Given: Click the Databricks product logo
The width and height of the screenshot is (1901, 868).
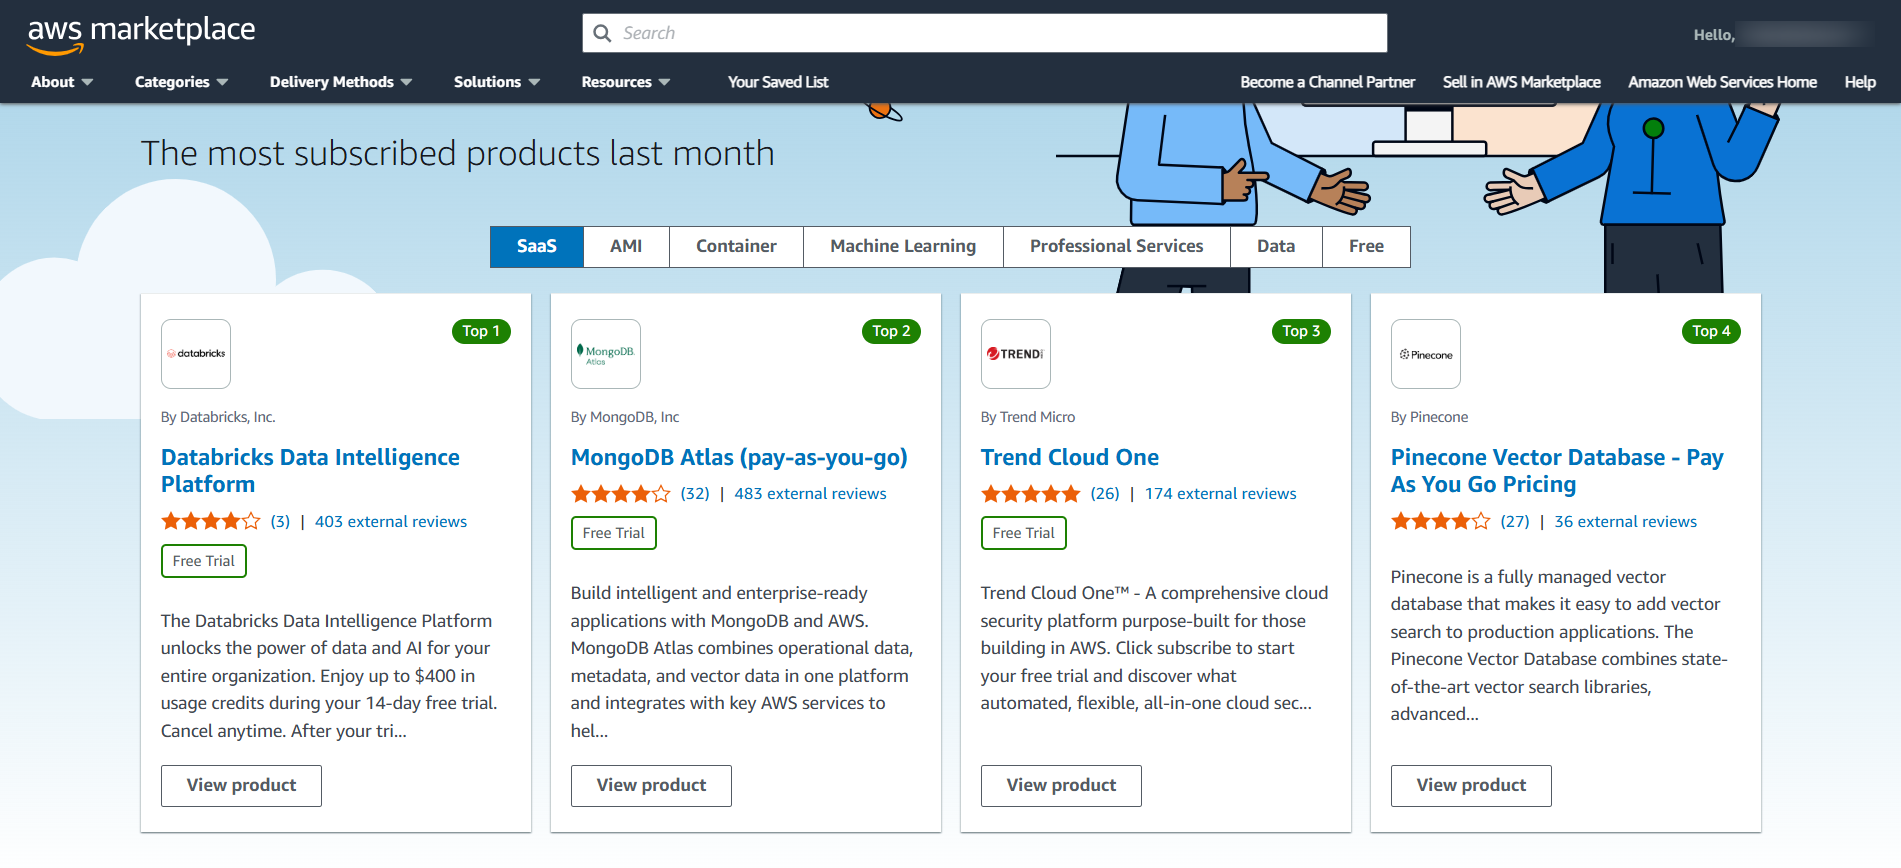Looking at the screenshot, I should click(x=196, y=354).
